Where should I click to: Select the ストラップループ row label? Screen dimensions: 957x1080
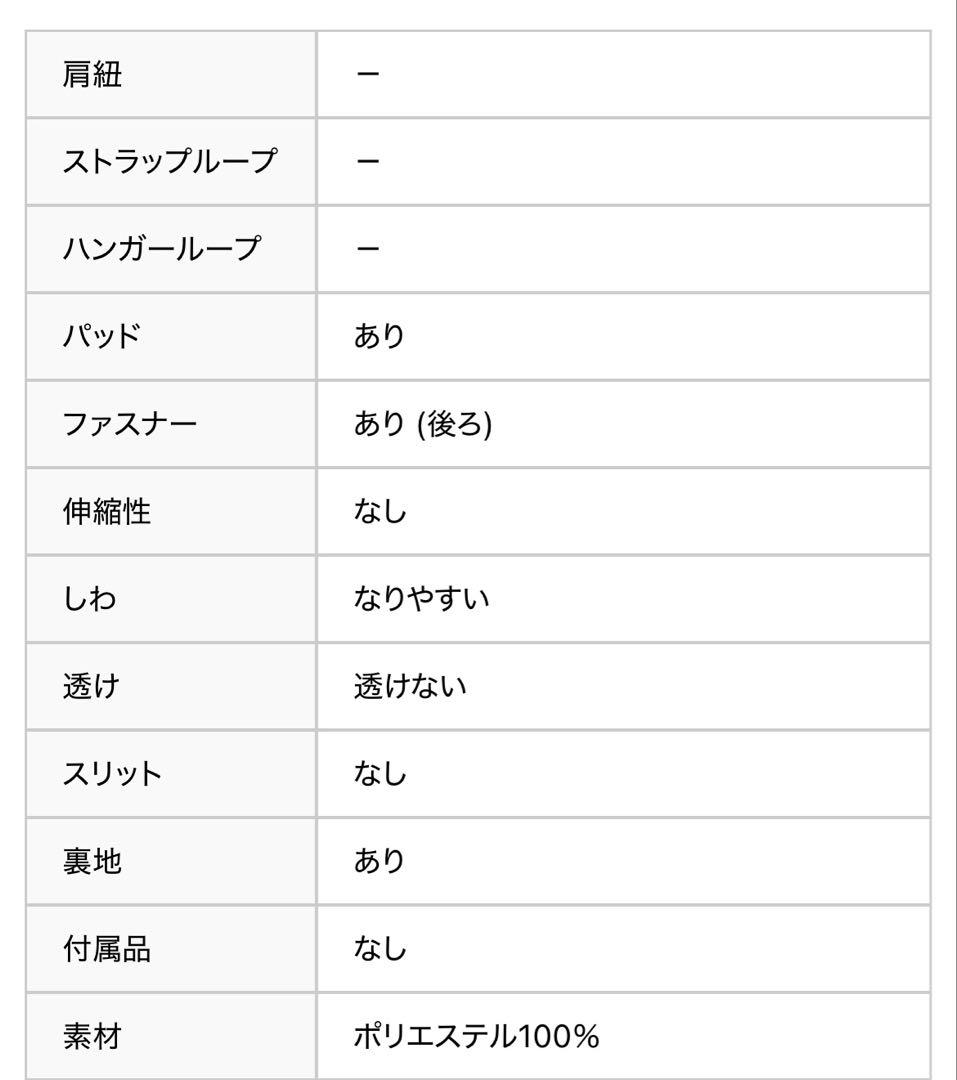[169, 161]
